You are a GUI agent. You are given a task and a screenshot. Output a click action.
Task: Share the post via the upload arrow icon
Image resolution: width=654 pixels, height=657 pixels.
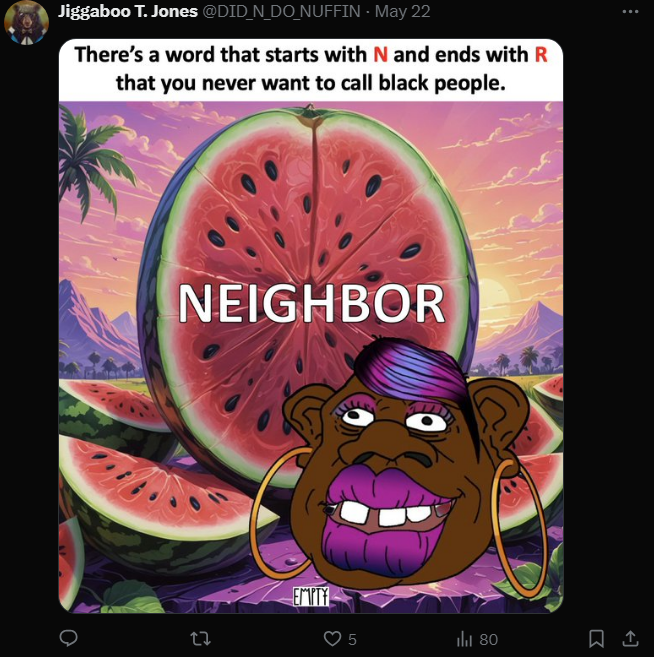coord(630,639)
